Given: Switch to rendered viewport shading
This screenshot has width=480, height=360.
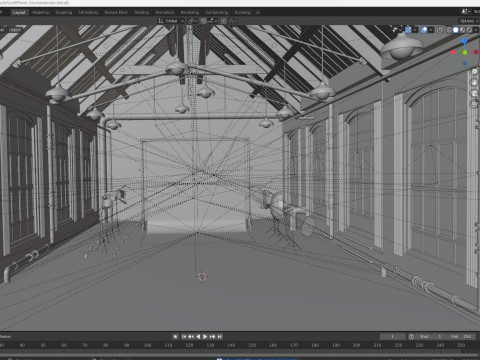Looking at the screenshot, I should click(x=469, y=30).
